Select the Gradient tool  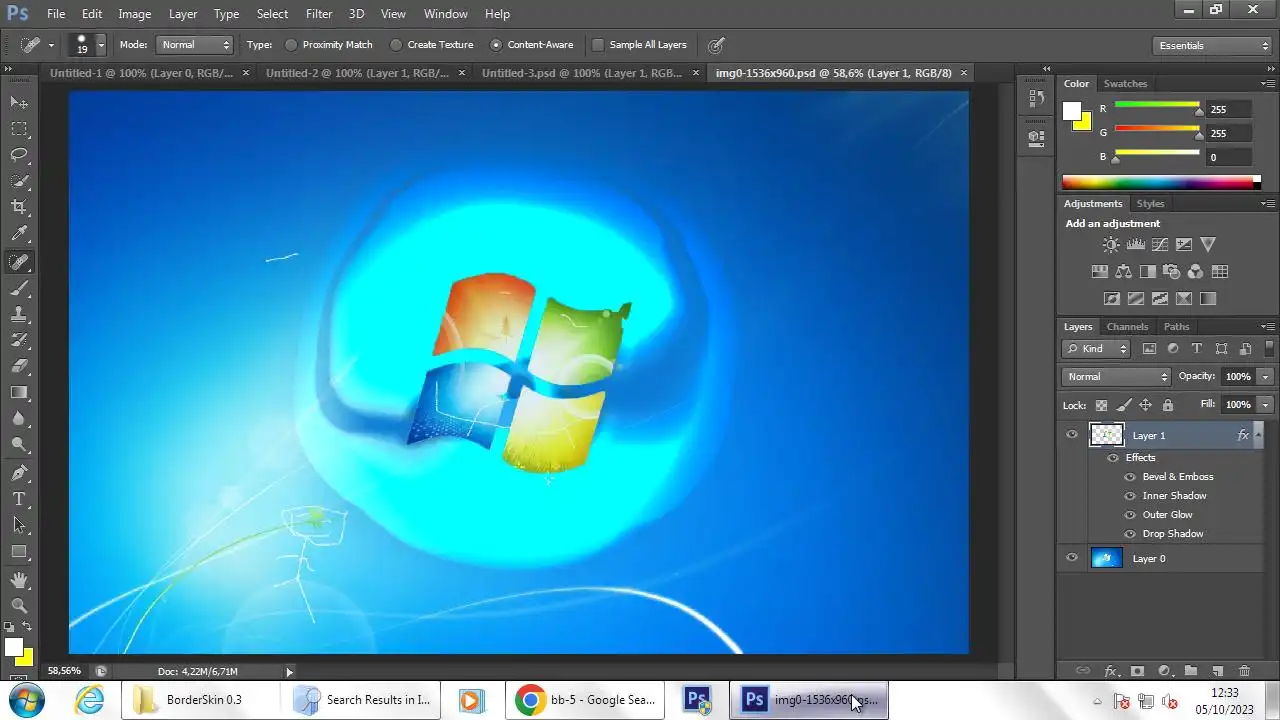pyautogui.click(x=19, y=392)
